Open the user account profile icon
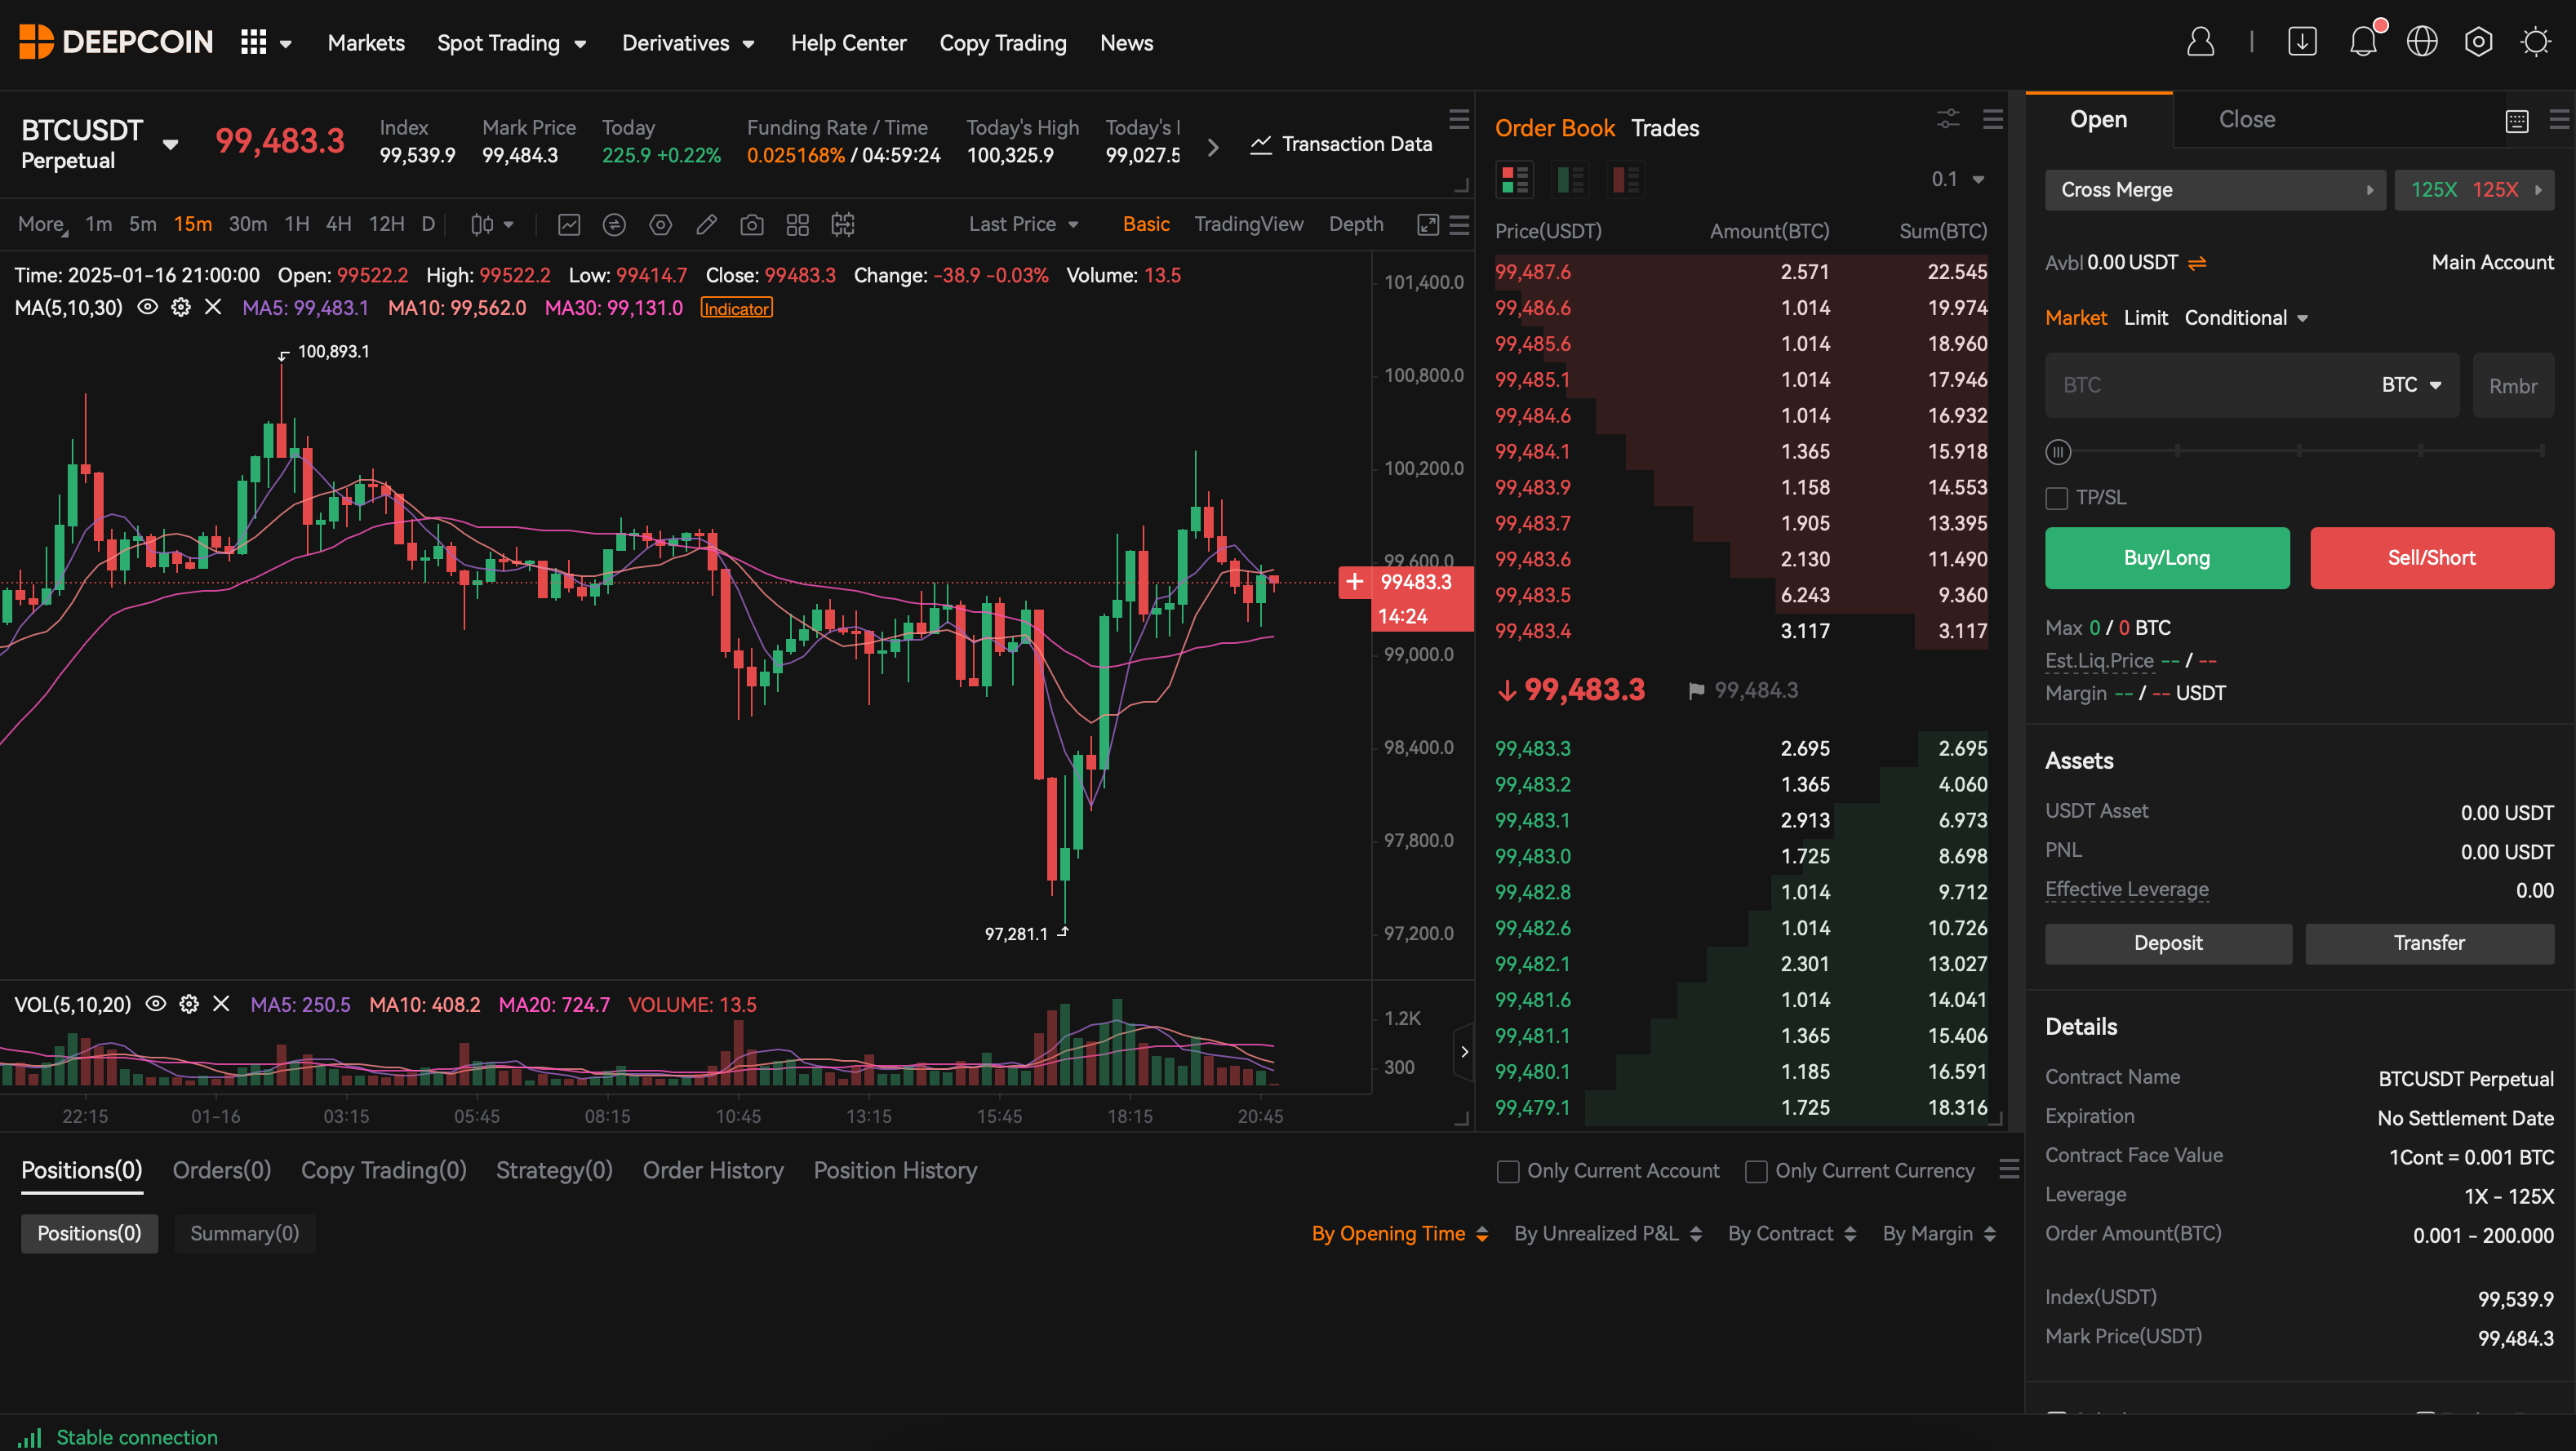The image size is (2576, 1451). pyautogui.click(x=2200, y=42)
